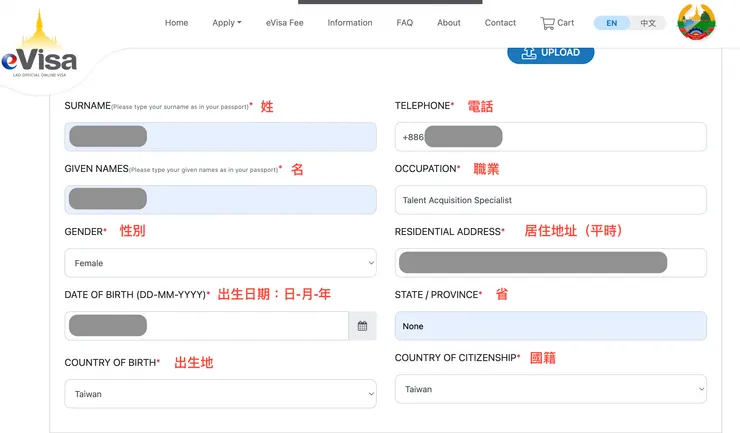Click the Date of Birth input field
The height and width of the screenshot is (433, 740).
coord(207,326)
